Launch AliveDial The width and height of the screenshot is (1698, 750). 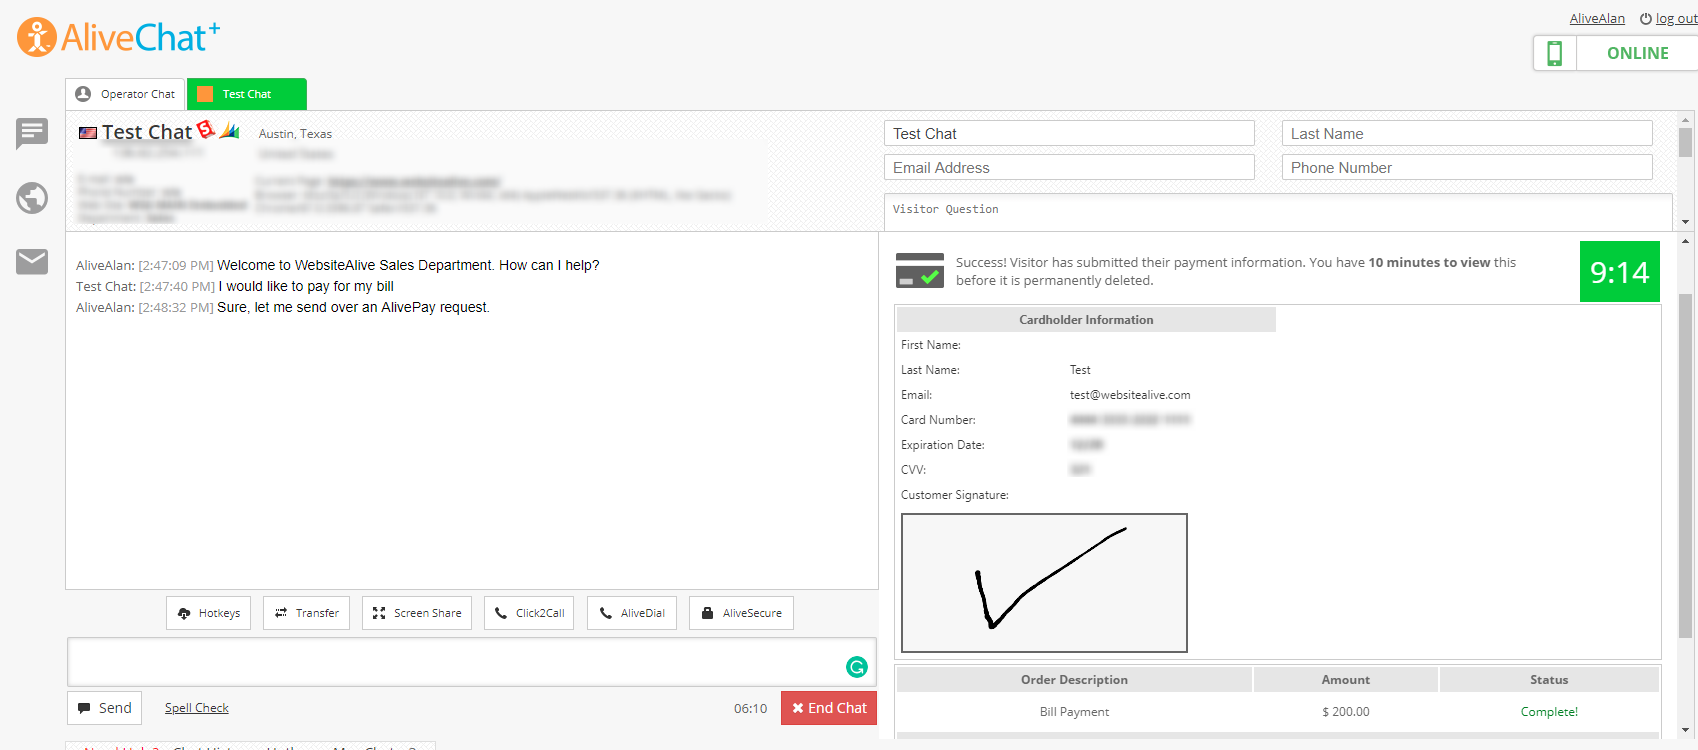pyautogui.click(x=632, y=613)
